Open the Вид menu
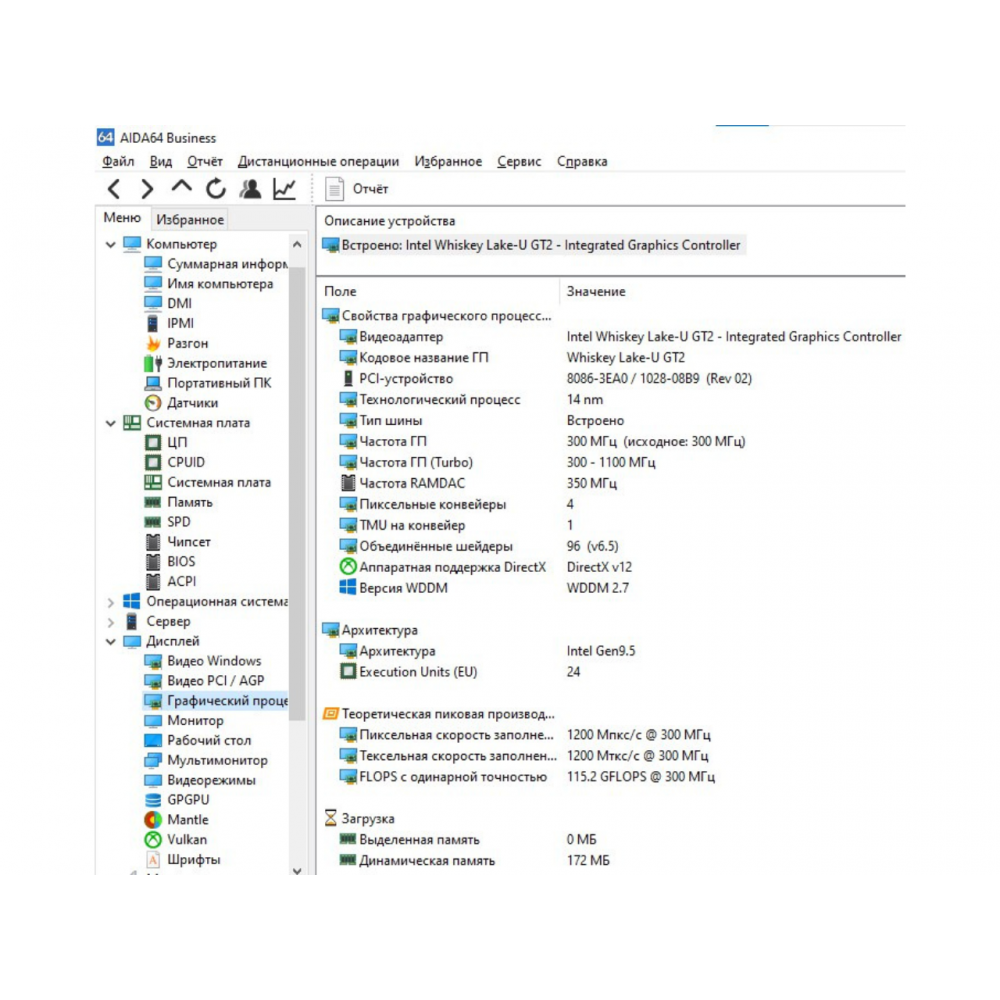Image resolution: width=1000 pixels, height=1000 pixels. [161, 161]
